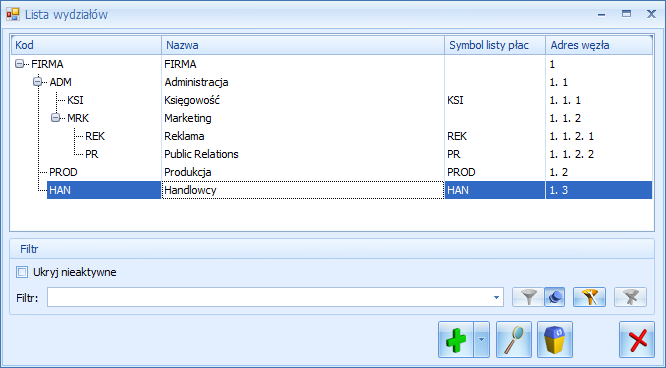
Task: Collapse the FIRMA tree node
Action: coord(20,64)
